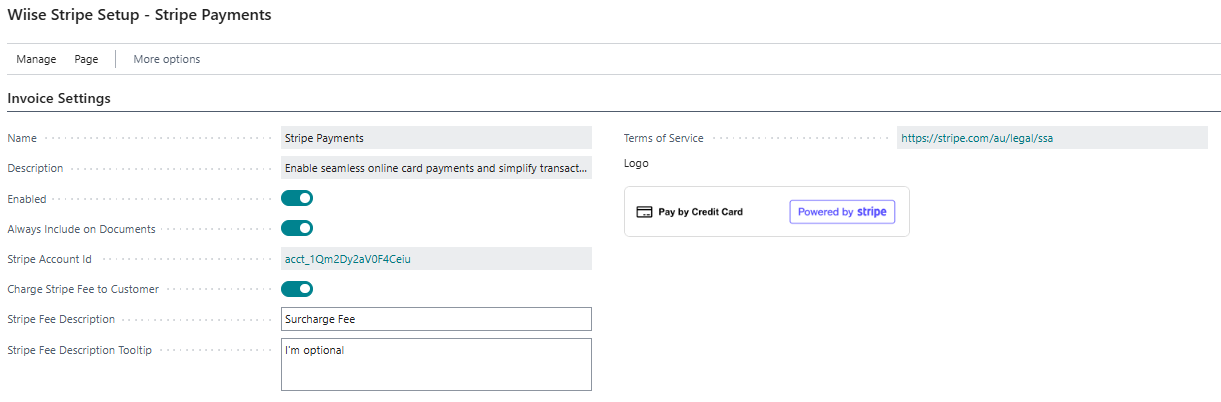Click the Logo field label
Viewport: 1221px width, 402px height.
click(x=636, y=163)
